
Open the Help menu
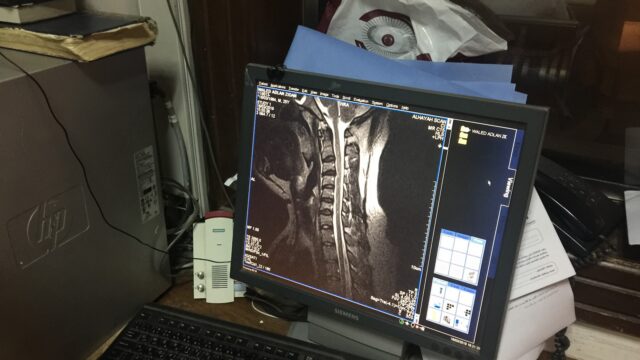tap(405, 108)
